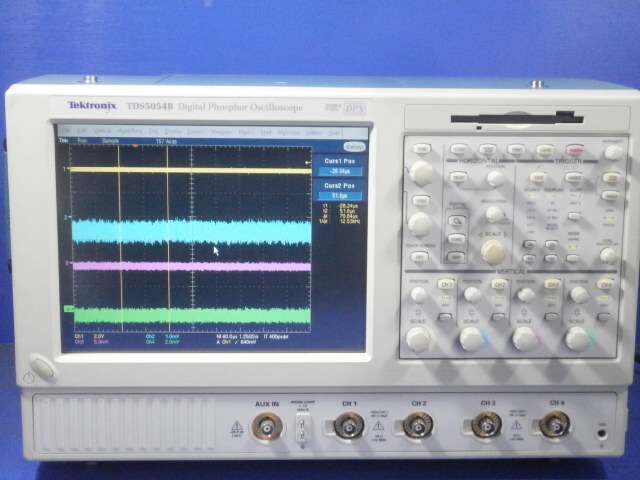Expand the Help menu
The height and width of the screenshot is (480, 640).
(334, 133)
